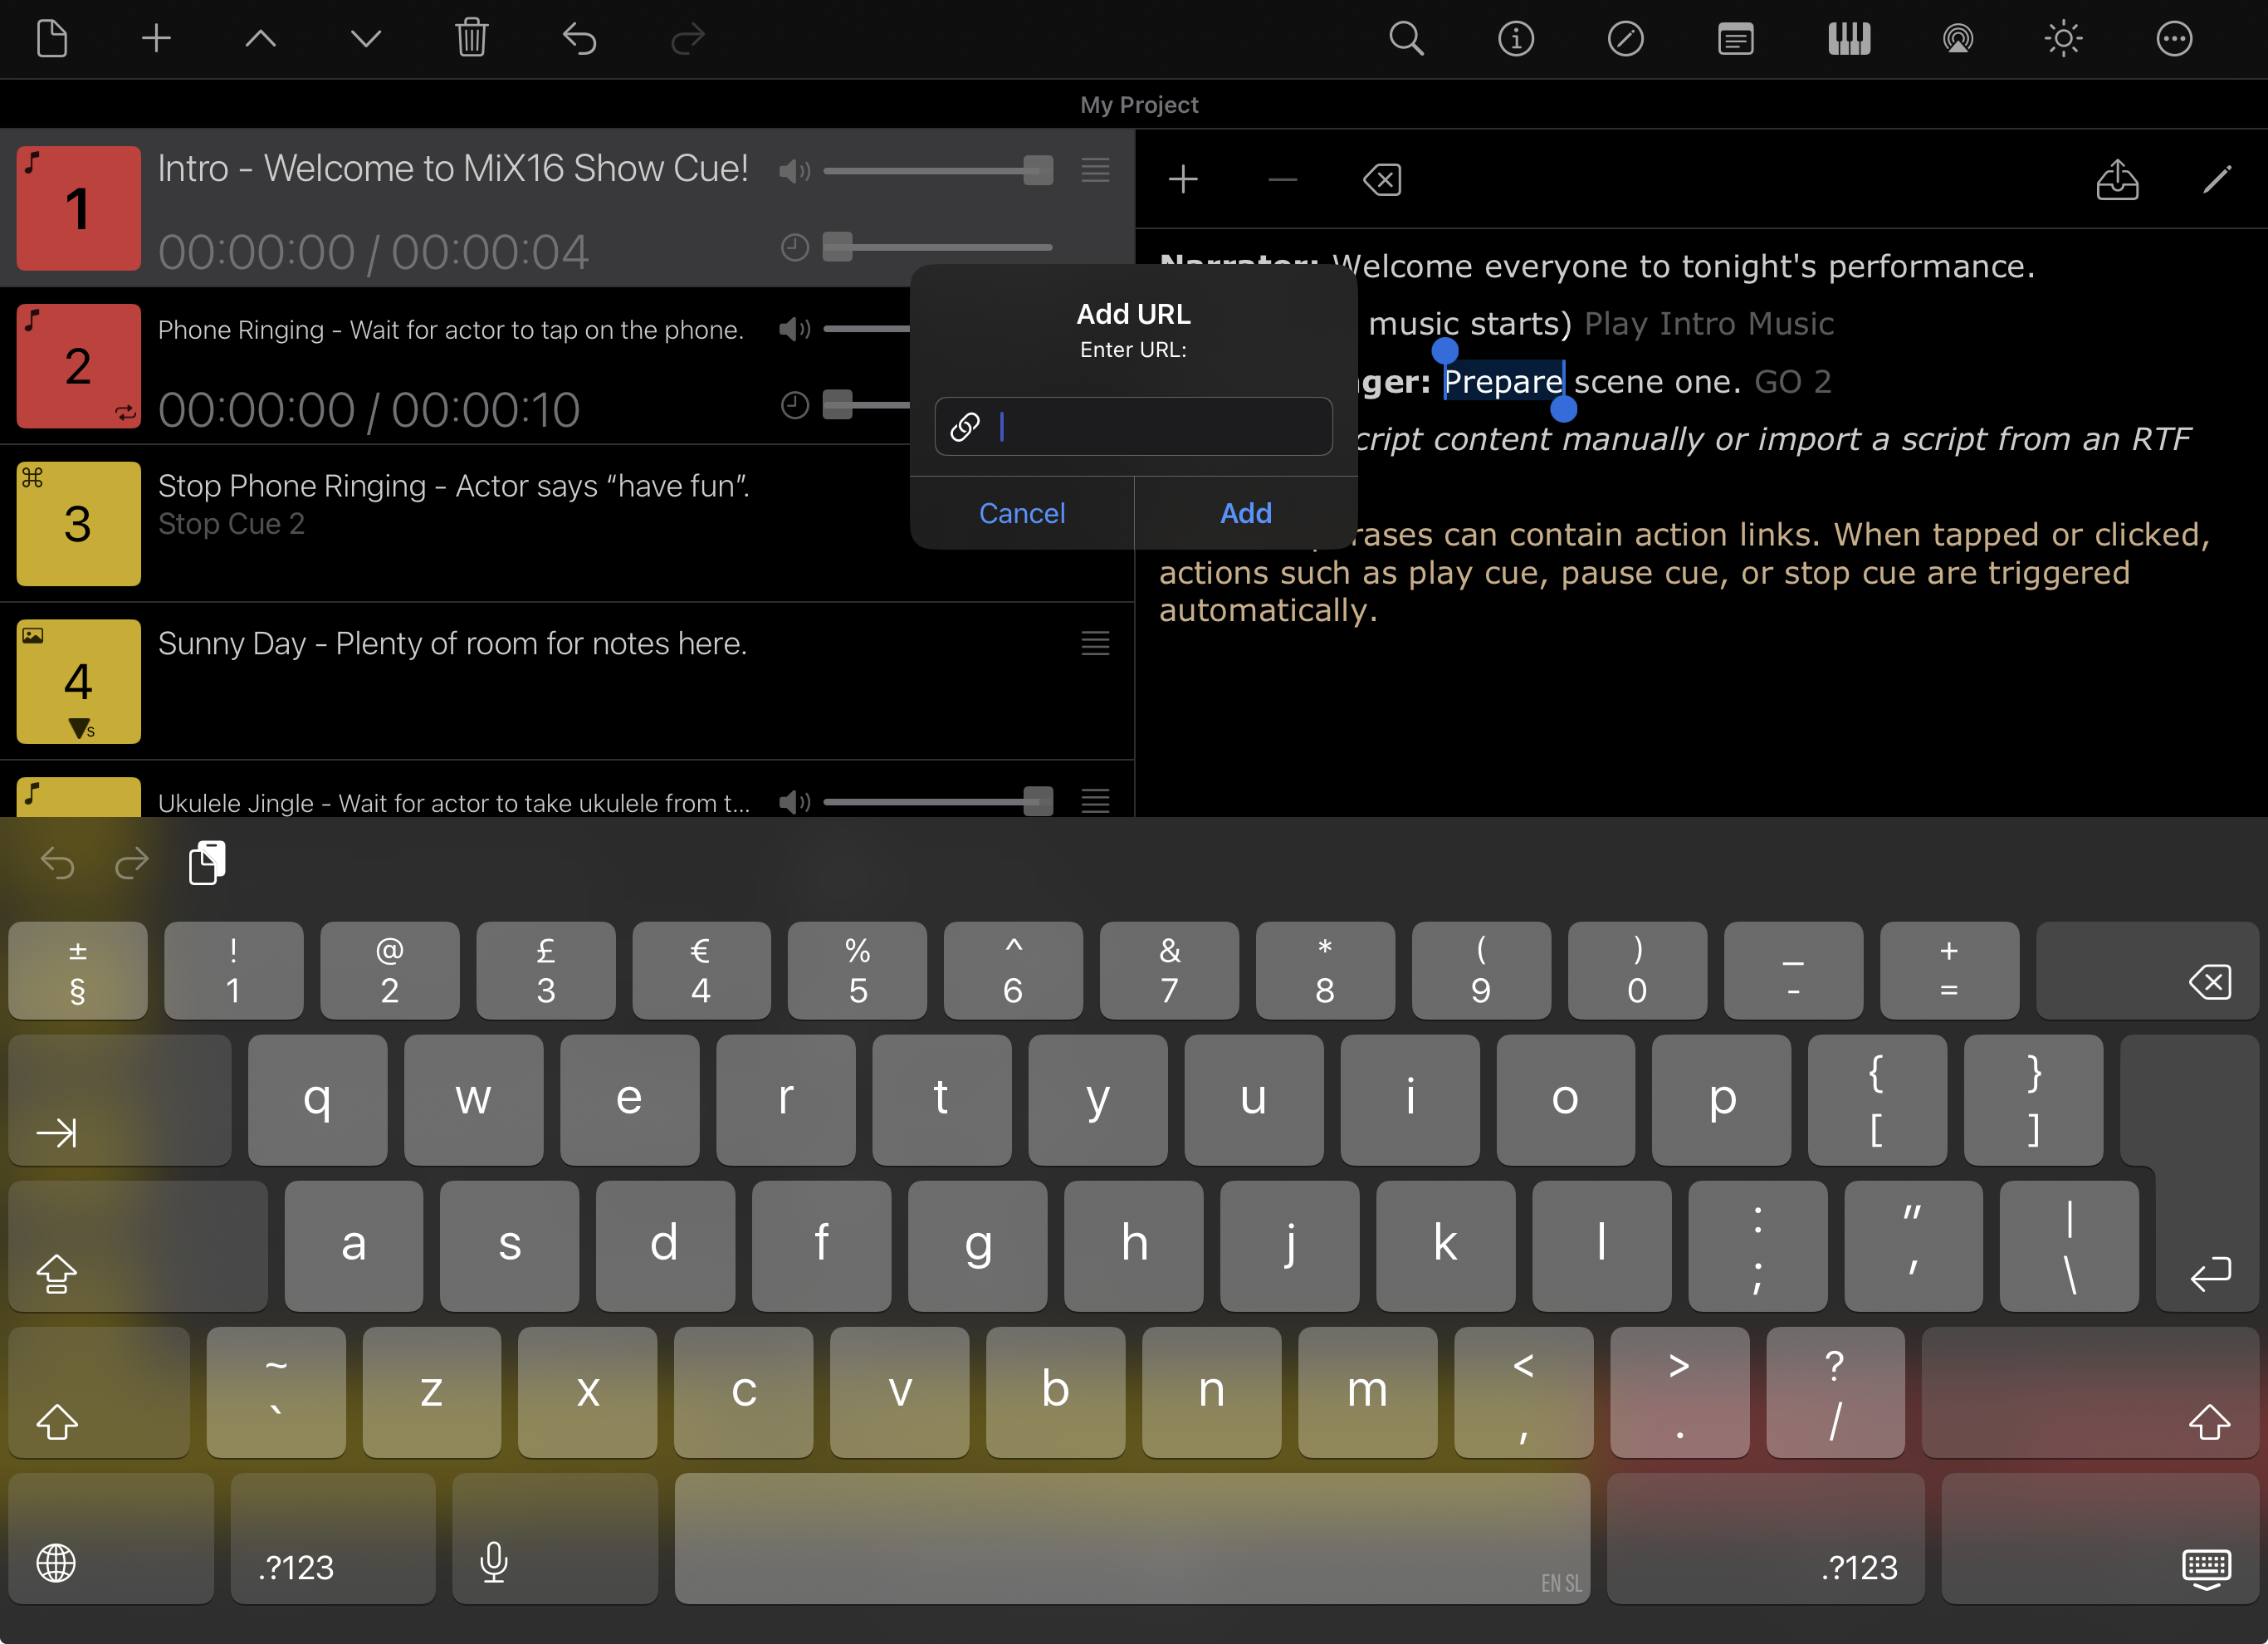Move cue up with chevron up
The width and height of the screenshot is (2268, 1644).
point(261,39)
